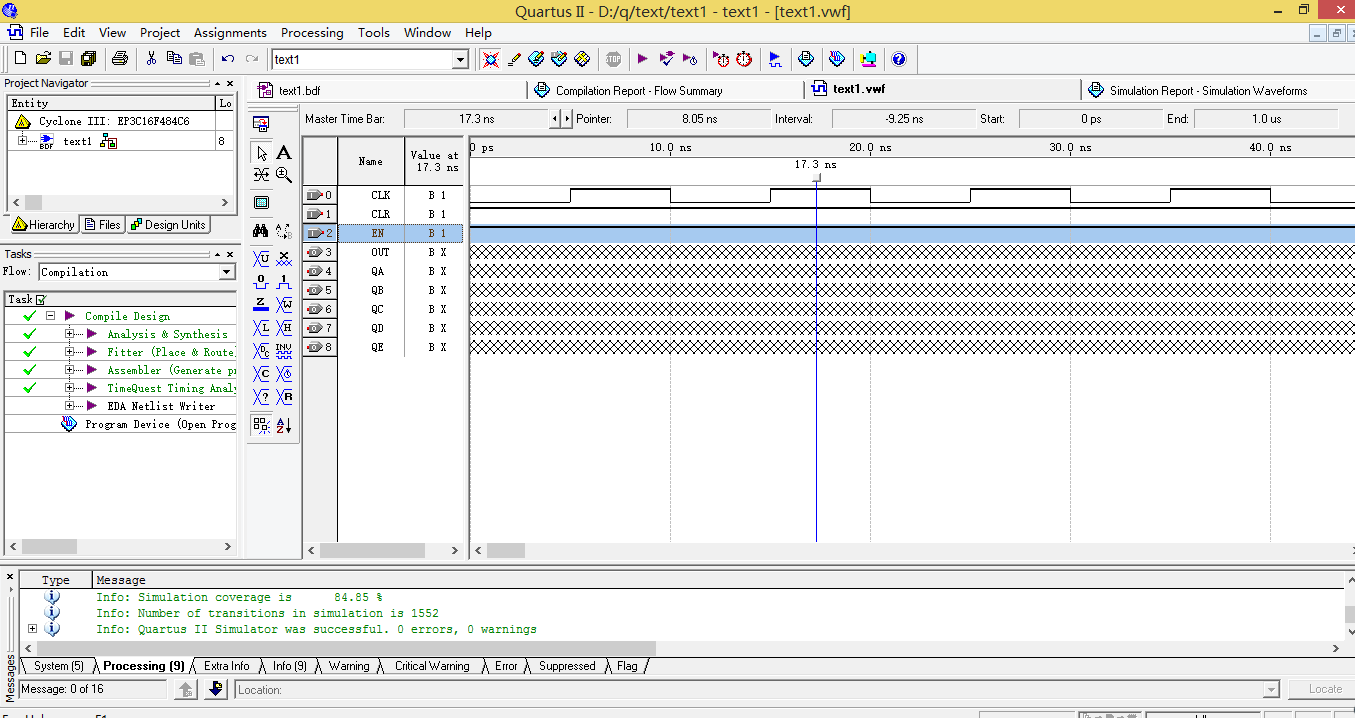This screenshot has width=1355, height=718.
Task: Expand the TimeQuest Timing Analysis task
Action: [69, 388]
